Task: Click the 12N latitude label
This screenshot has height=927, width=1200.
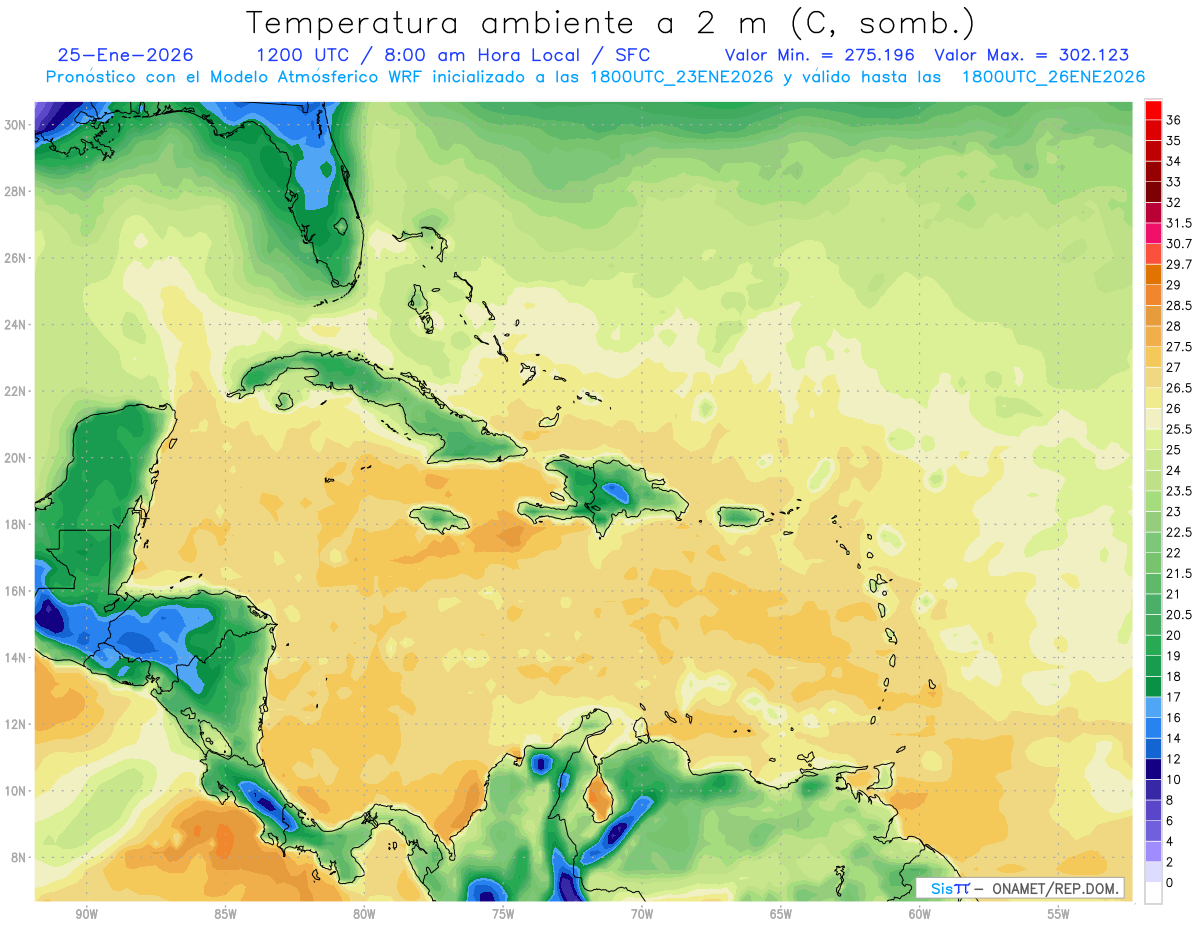Action: click(x=17, y=724)
